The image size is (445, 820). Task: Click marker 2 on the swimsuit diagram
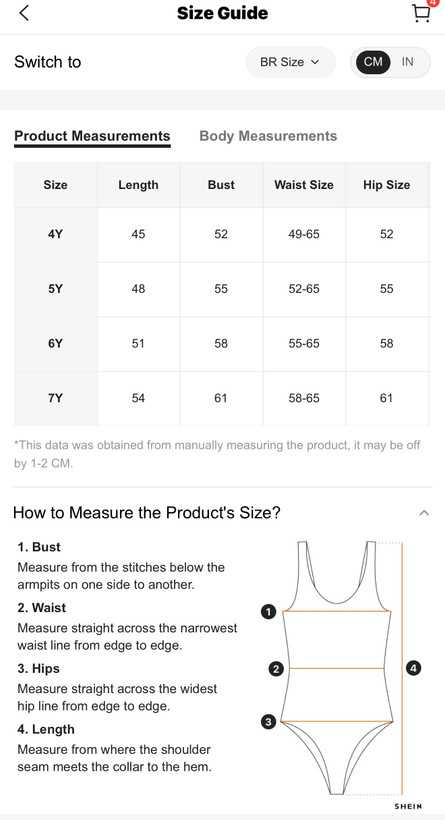point(276,668)
